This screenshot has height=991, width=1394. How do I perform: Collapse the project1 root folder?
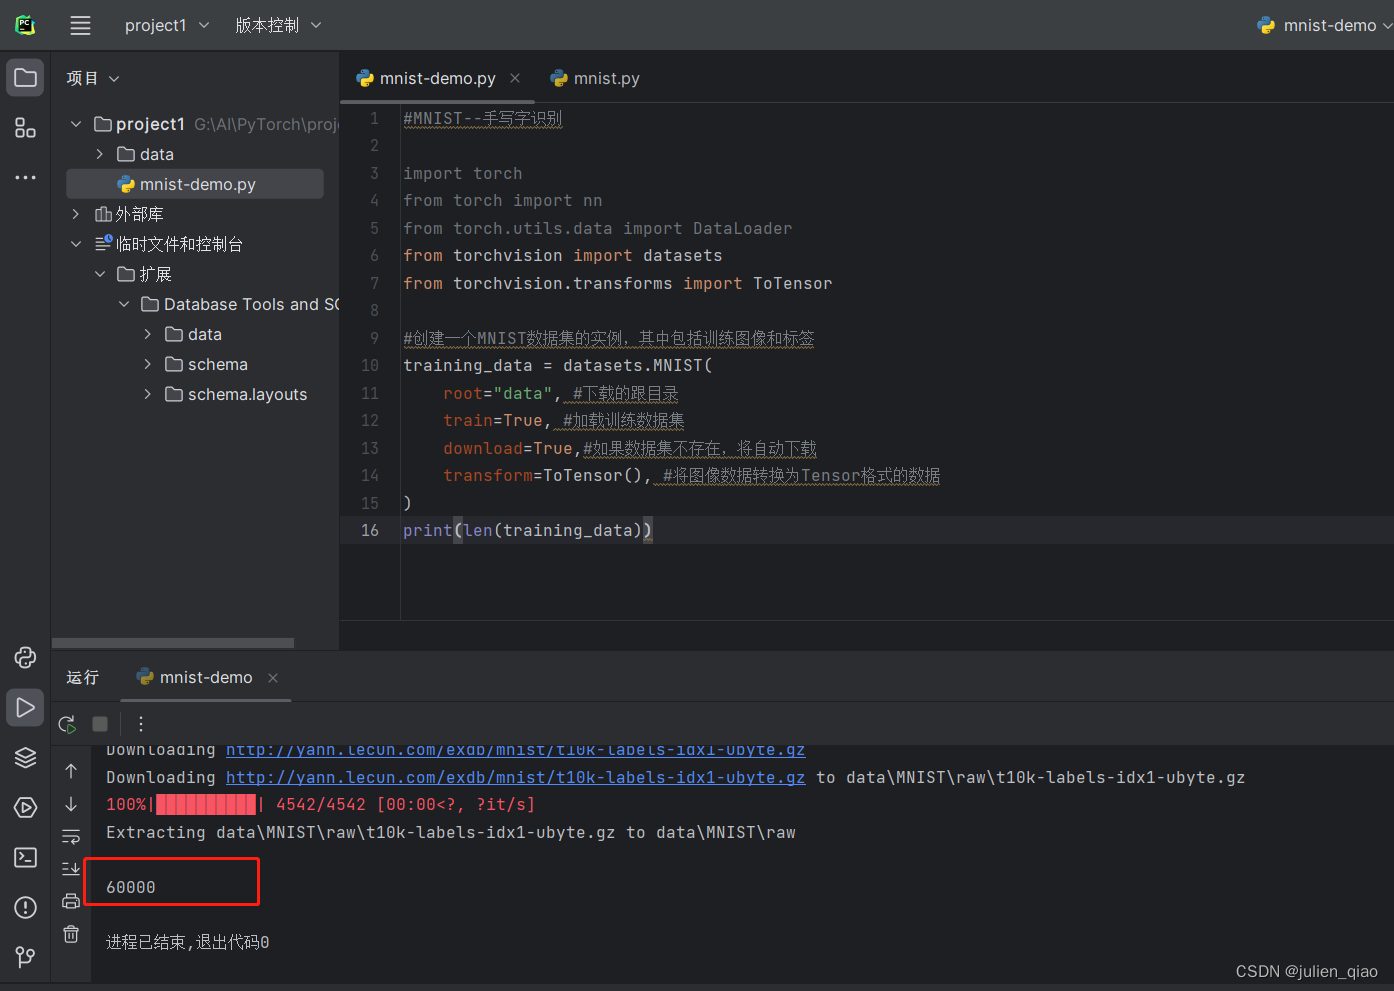point(76,124)
